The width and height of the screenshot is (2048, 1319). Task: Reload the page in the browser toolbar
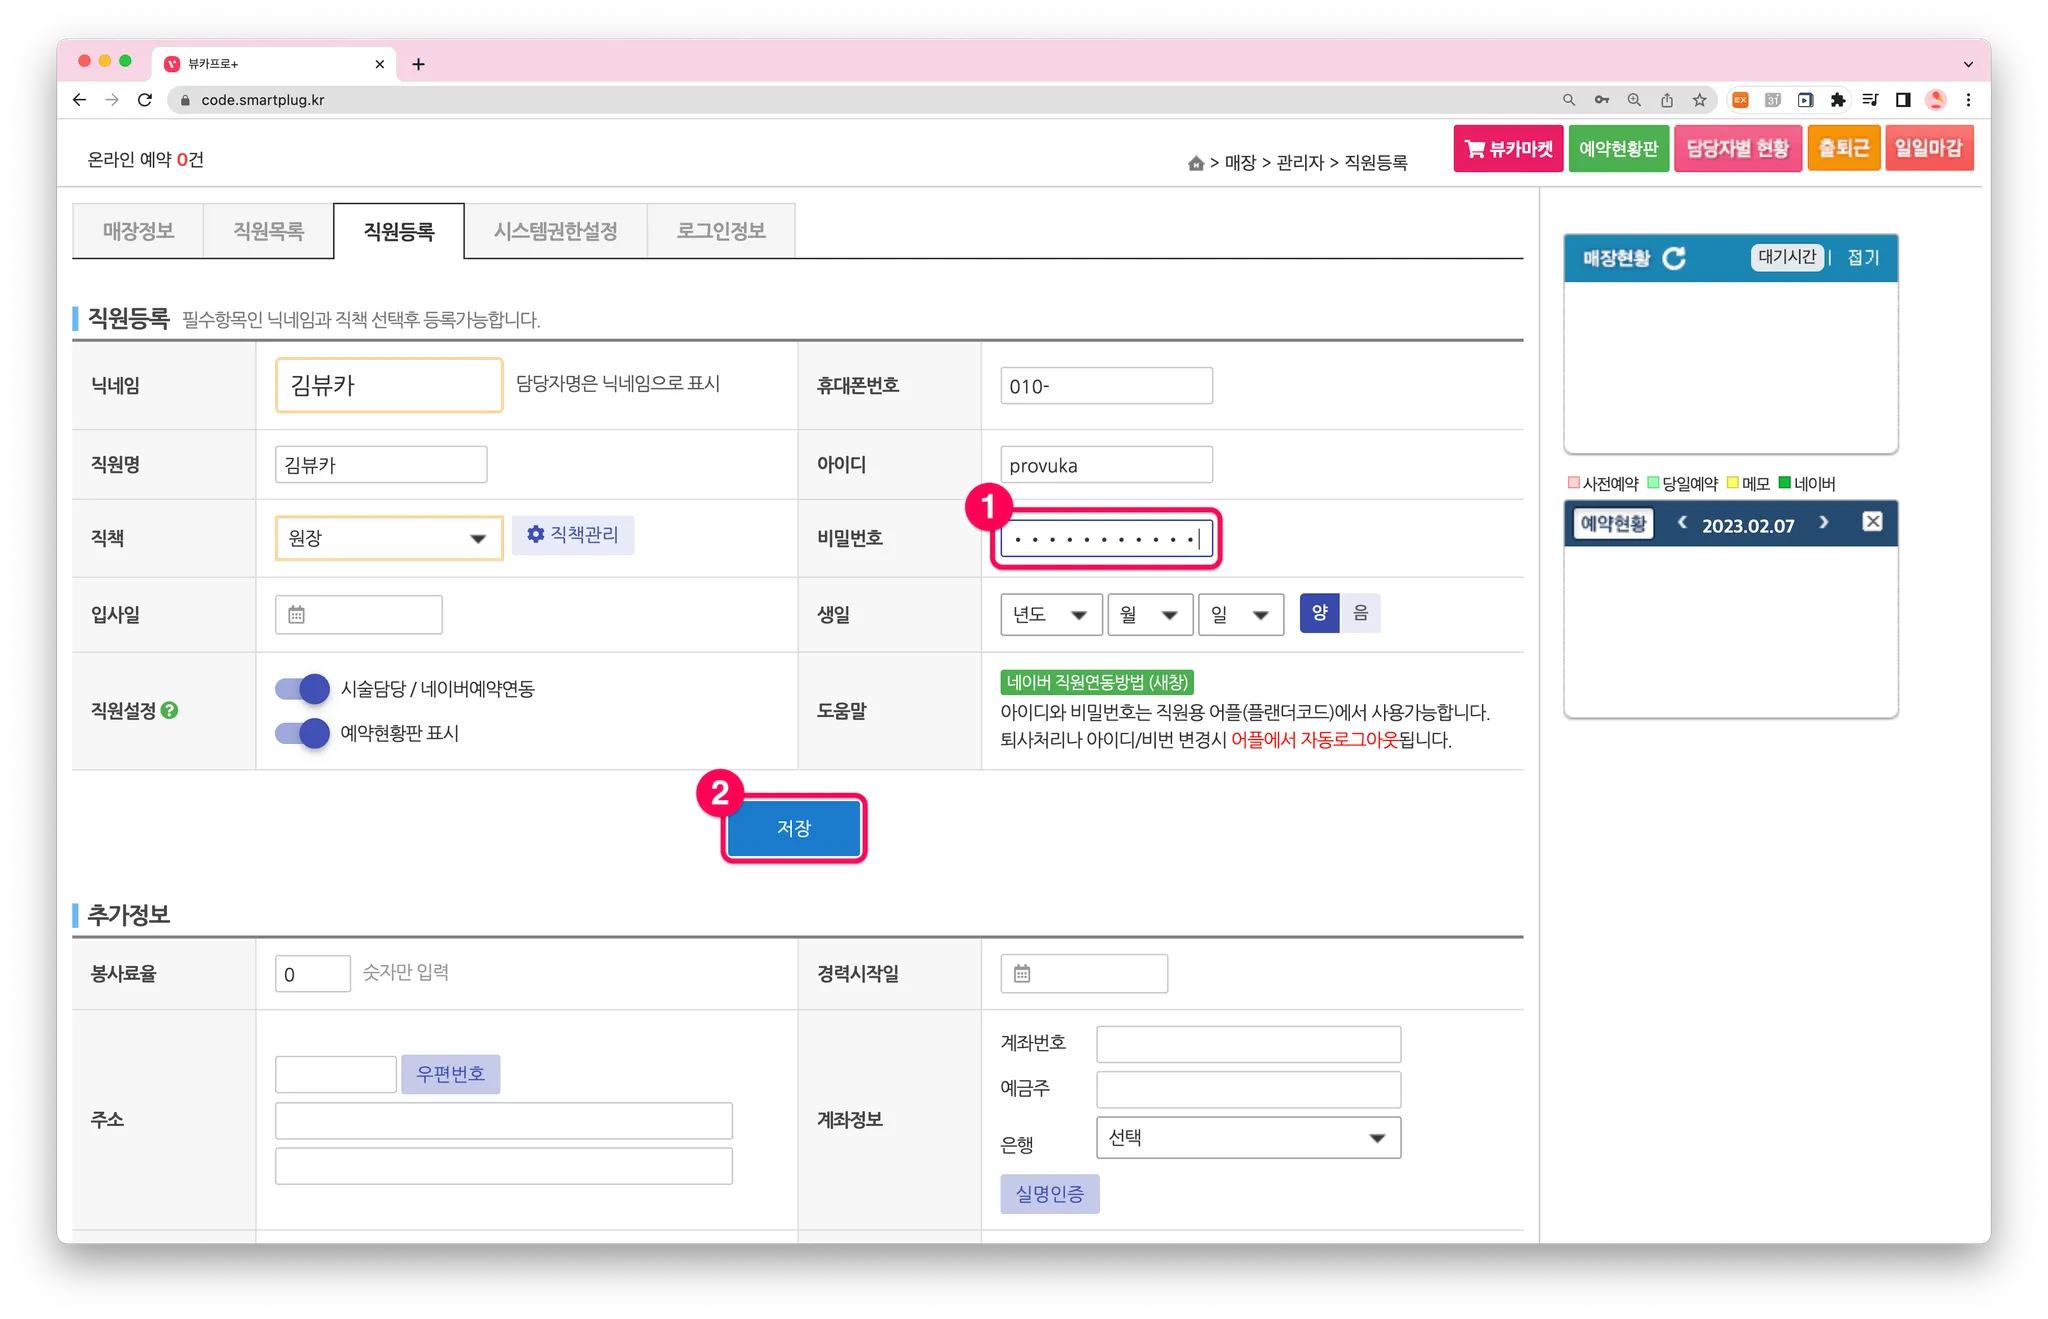pyautogui.click(x=145, y=100)
